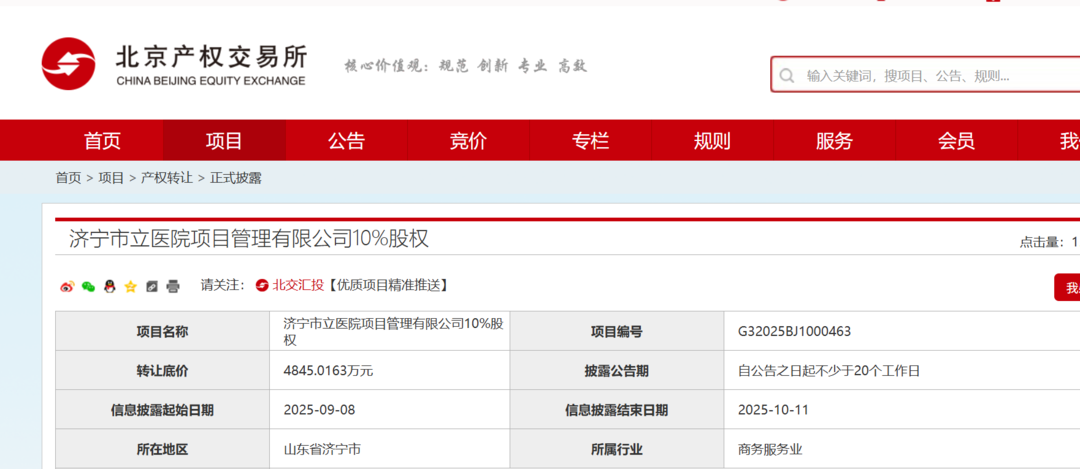Click the Beijing Equity Exchange logo
The image size is (1080, 469).
[x=173, y=64]
